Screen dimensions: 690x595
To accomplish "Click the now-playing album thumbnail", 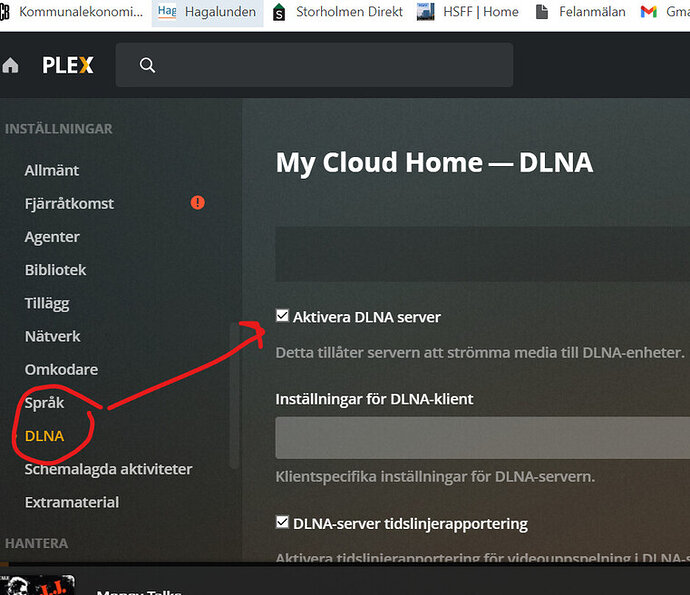I will tap(37, 585).
